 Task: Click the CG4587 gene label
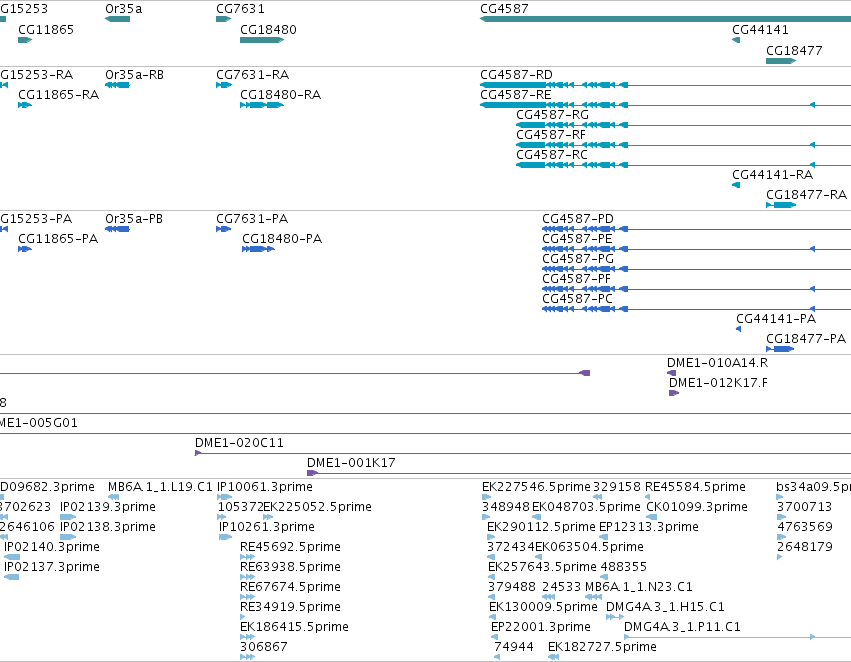coord(504,9)
